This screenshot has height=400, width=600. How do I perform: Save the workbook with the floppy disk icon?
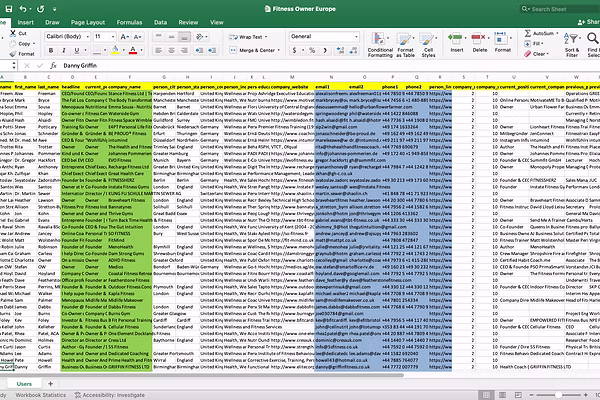pyautogui.click(x=8, y=8)
